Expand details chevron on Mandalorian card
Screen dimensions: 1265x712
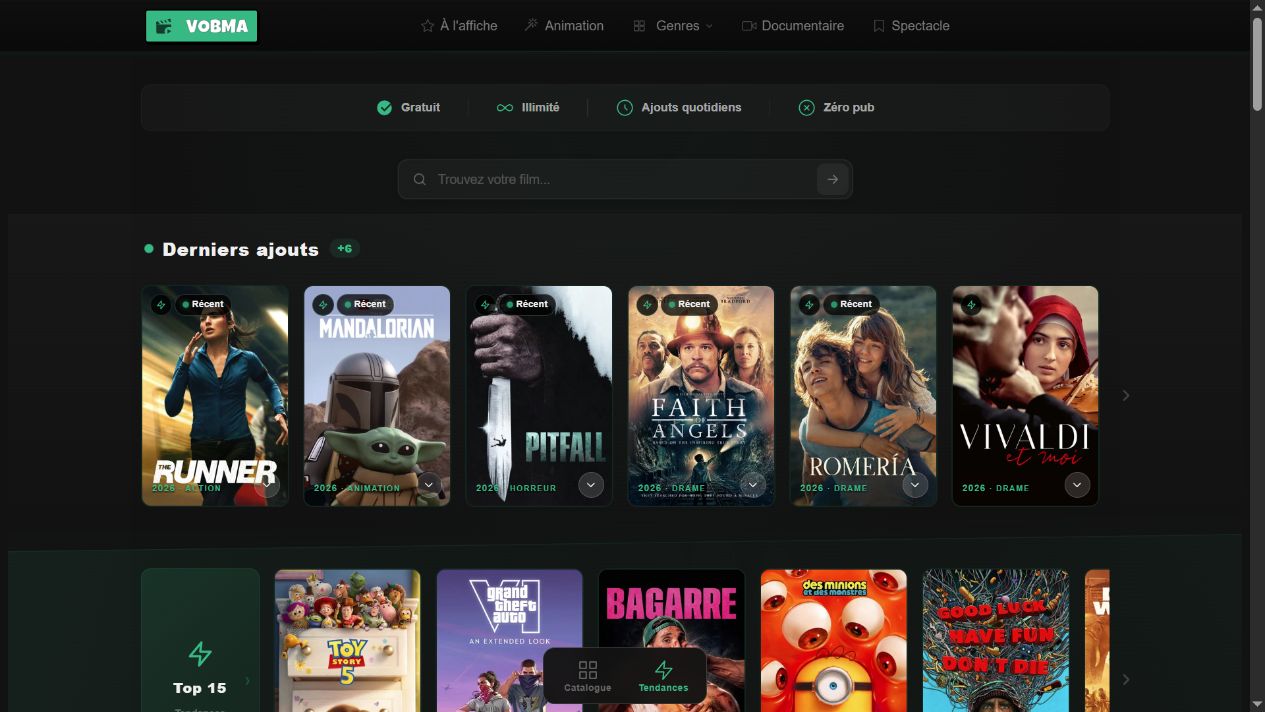429,485
